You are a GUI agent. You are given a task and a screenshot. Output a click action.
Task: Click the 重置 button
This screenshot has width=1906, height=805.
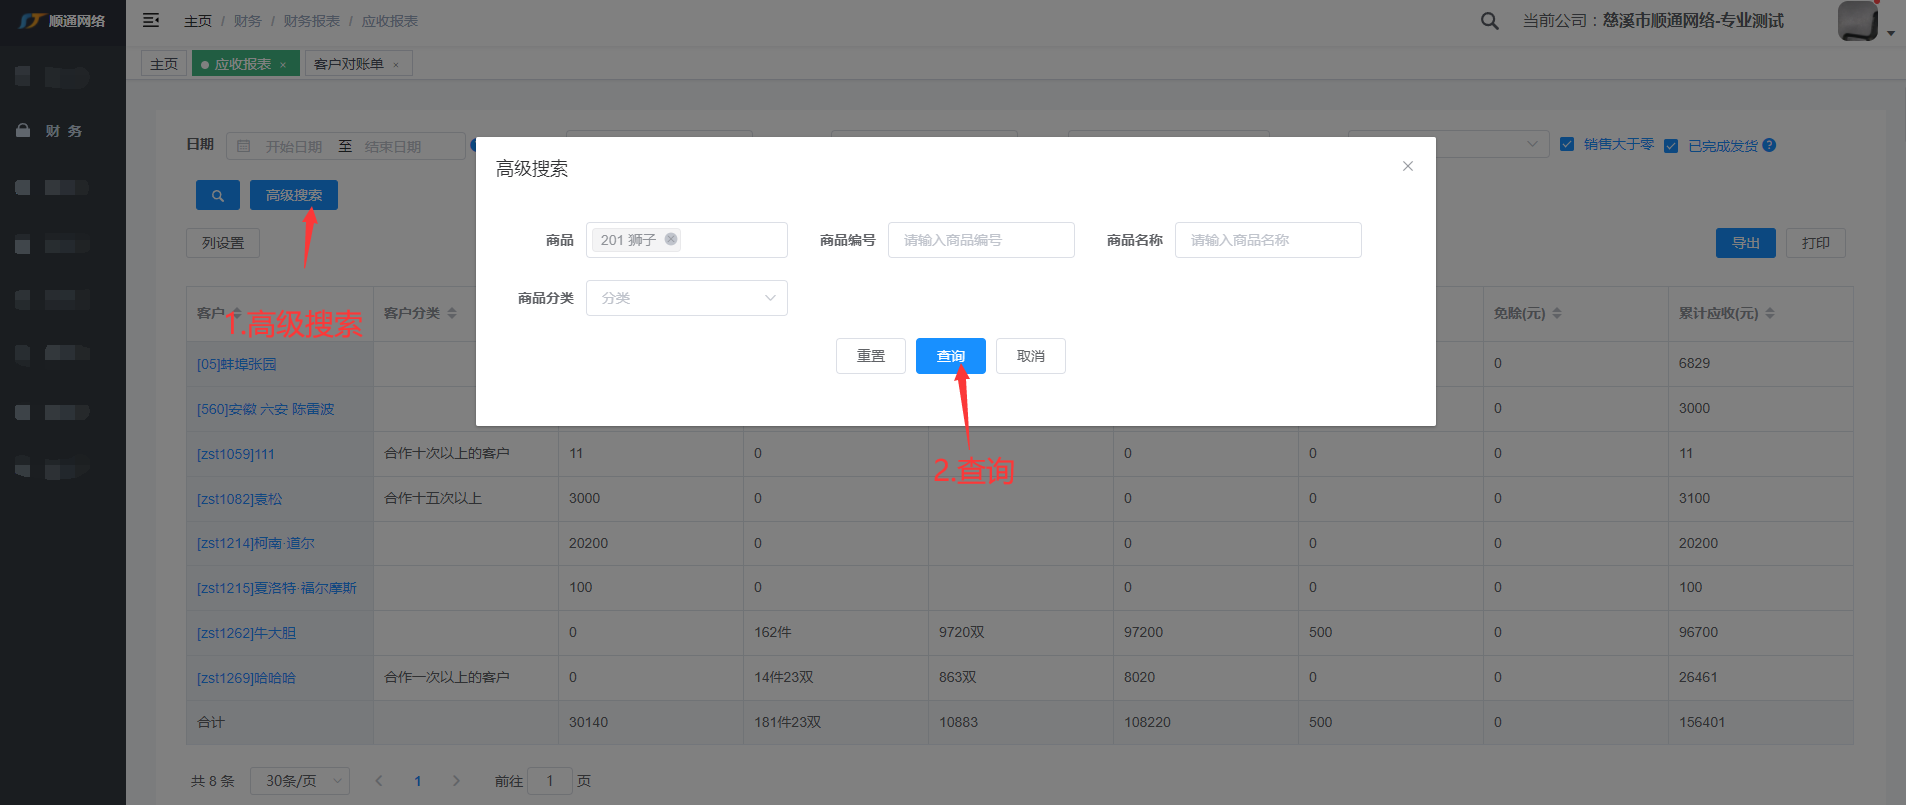pos(870,356)
